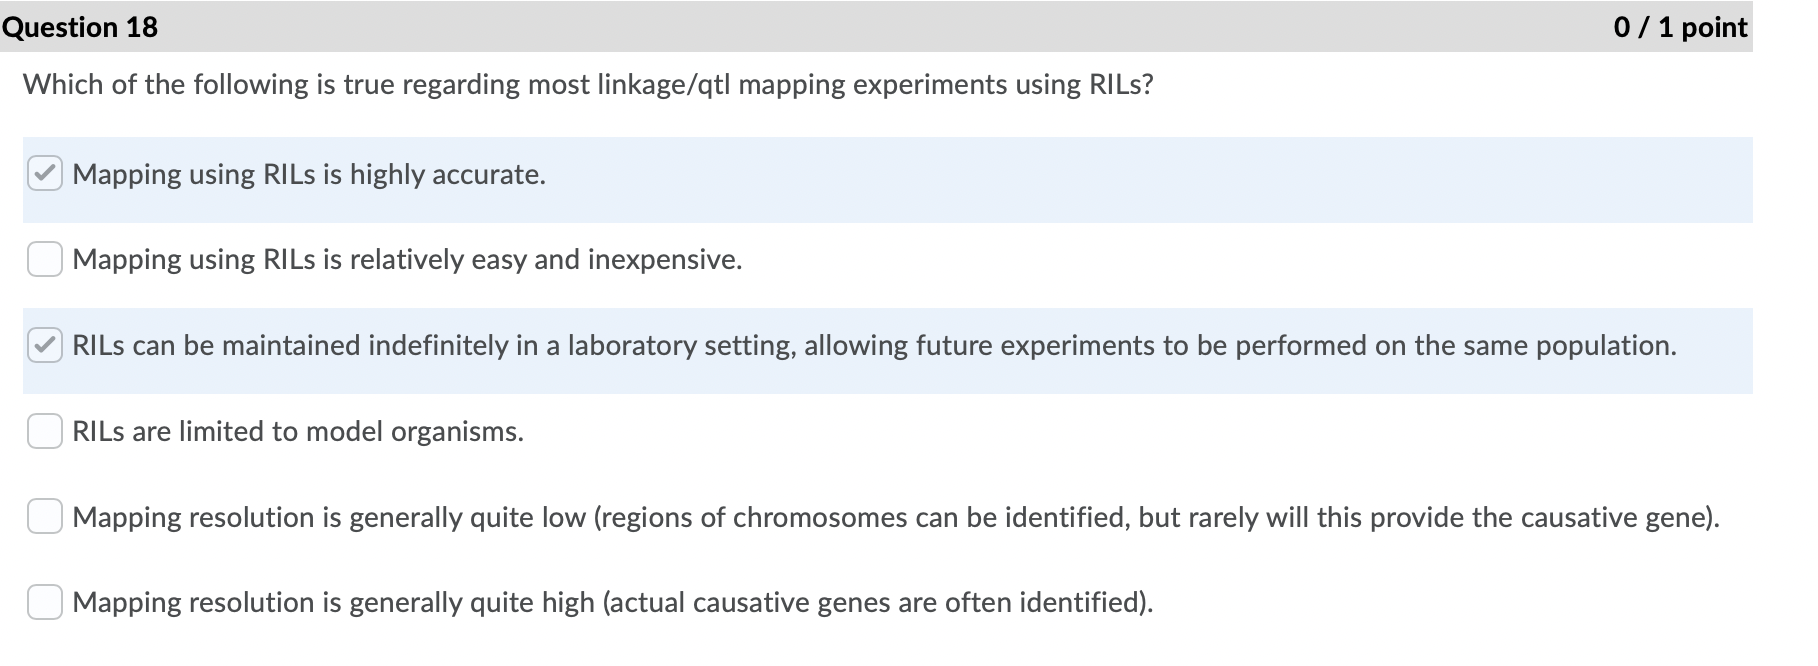This screenshot has width=1818, height=666.
Task: Uncheck the 'highly accurate' checkbox
Action: (x=45, y=175)
